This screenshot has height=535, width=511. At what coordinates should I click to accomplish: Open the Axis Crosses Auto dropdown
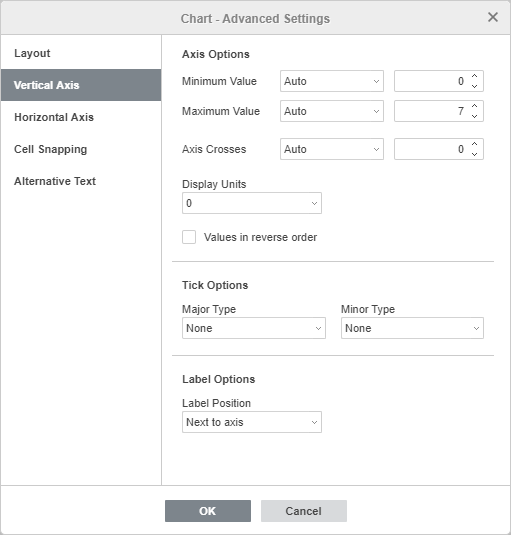coord(332,149)
